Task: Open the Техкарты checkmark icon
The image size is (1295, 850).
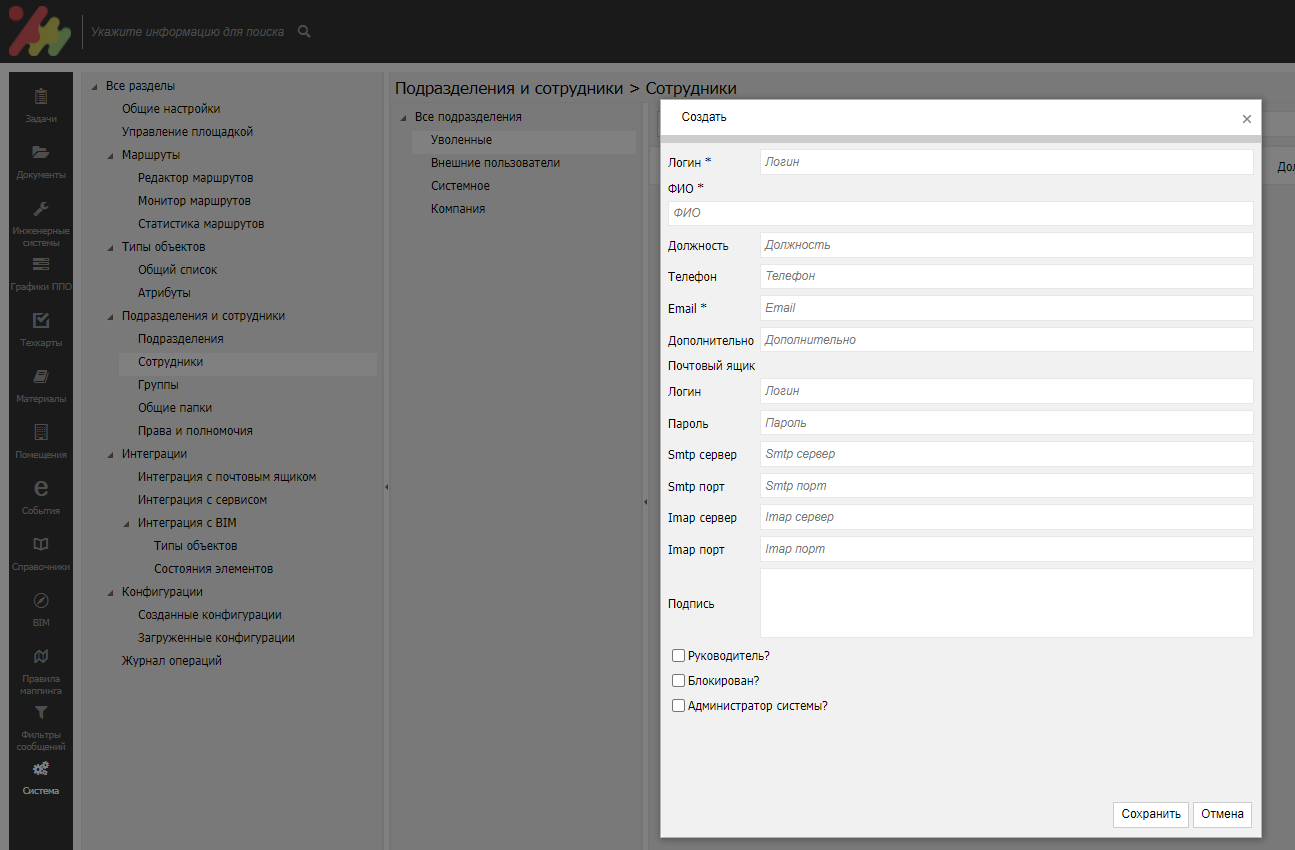Action: tap(41, 321)
